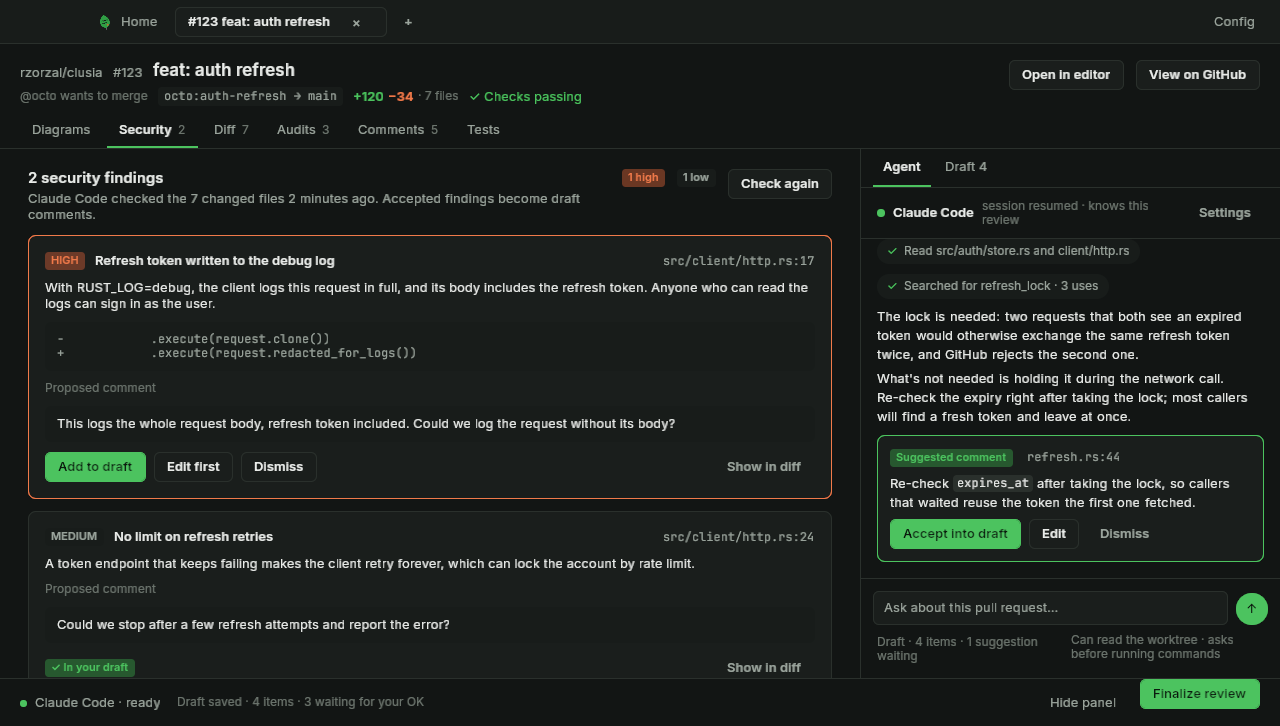Open the Audits 3 tab
The image size is (1280, 726).
[x=303, y=130]
